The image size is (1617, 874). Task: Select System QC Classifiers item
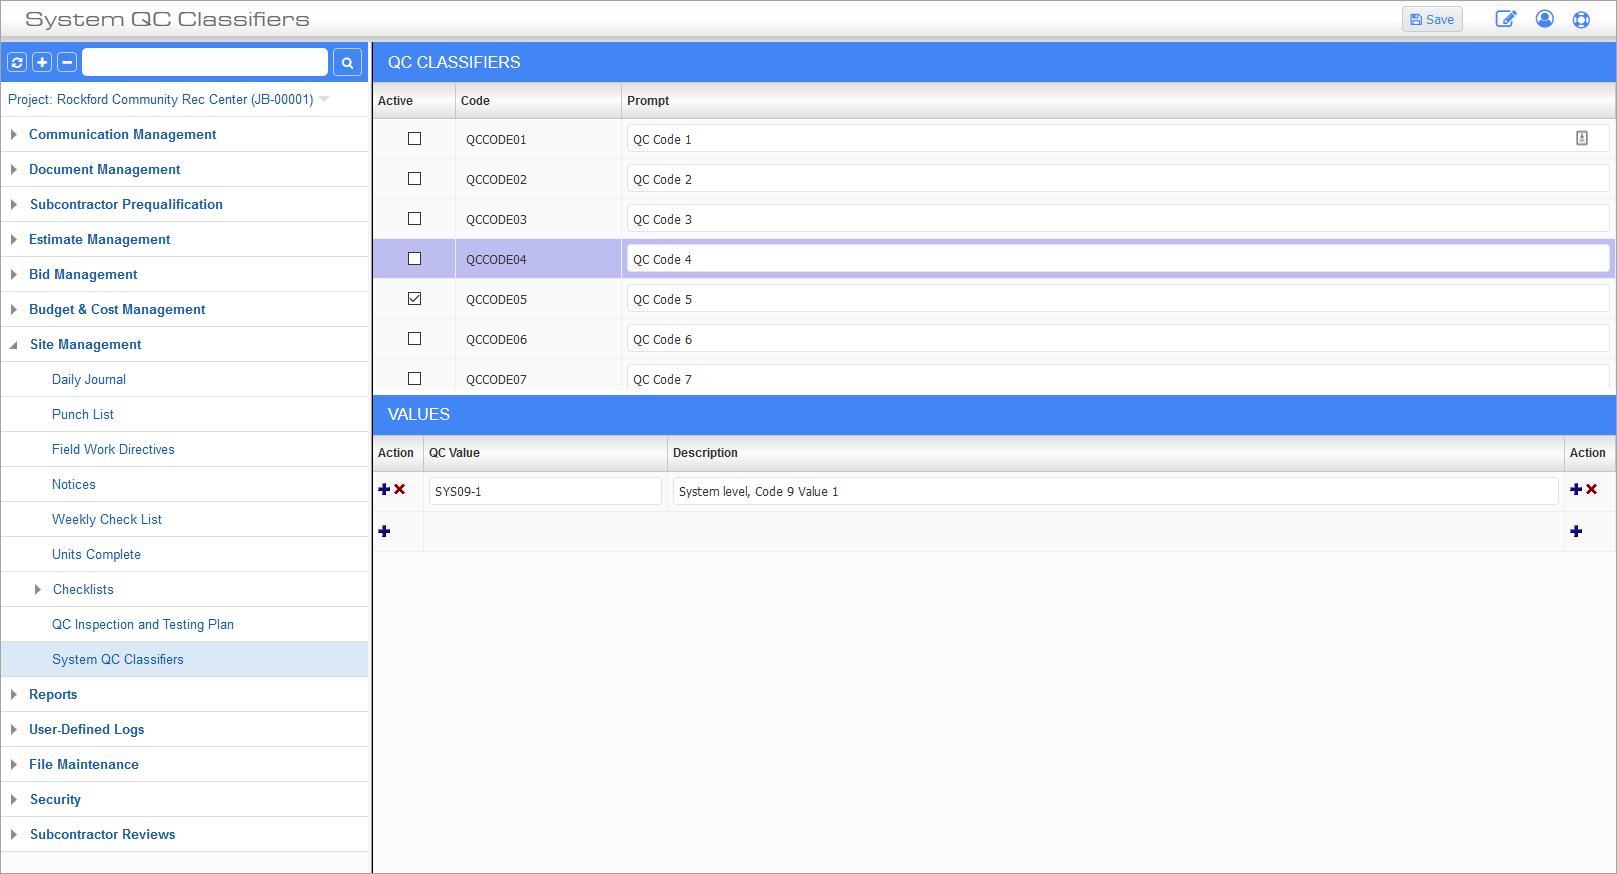pyautogui.click(x=118, y=659)
